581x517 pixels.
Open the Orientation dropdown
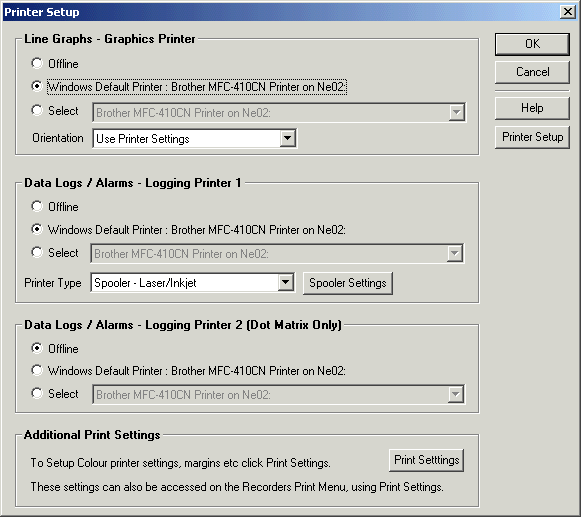(x=288, y=139)
